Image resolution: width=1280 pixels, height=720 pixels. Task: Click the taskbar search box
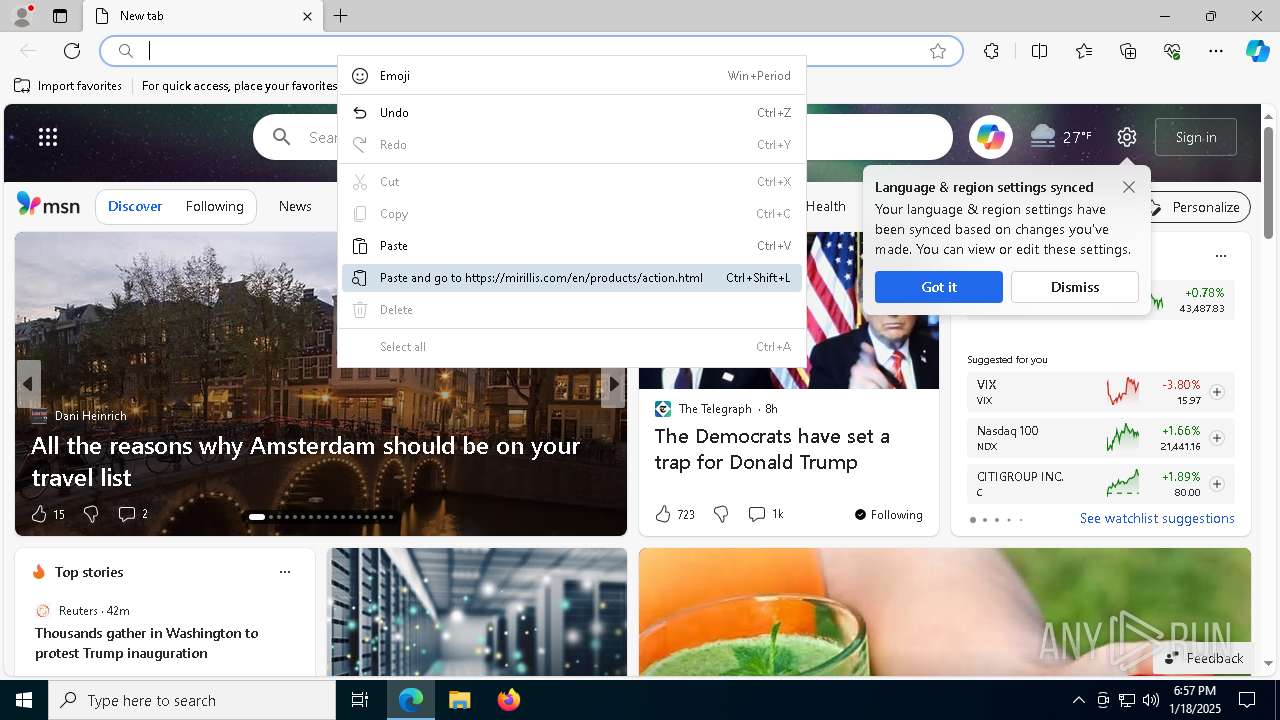[x=192, y=700]
